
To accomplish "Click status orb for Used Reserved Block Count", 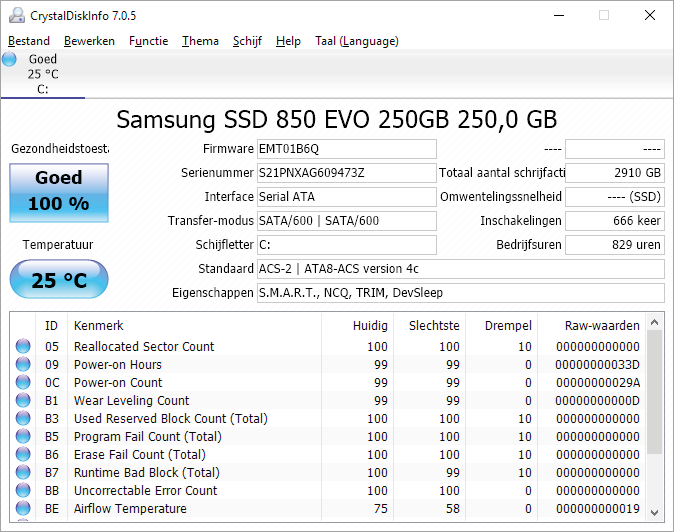I will point(23,418).
